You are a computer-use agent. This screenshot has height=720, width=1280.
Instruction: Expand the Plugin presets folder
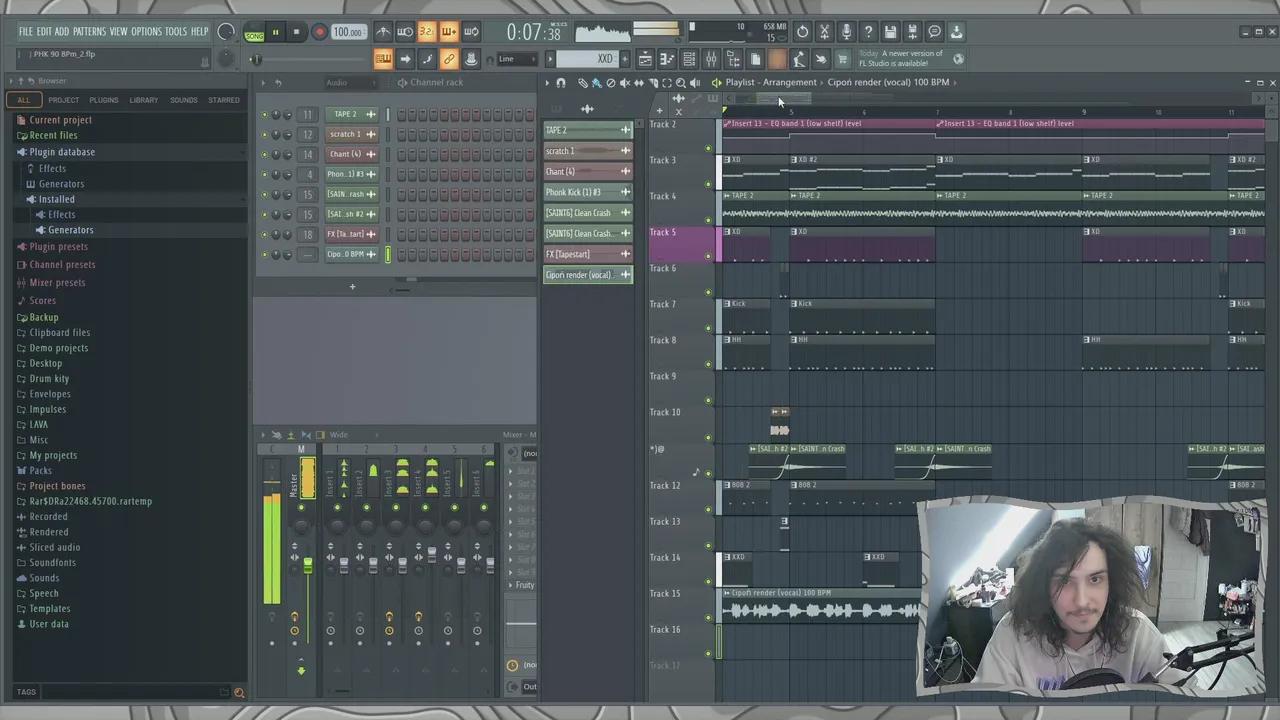(x=58, y=247)
